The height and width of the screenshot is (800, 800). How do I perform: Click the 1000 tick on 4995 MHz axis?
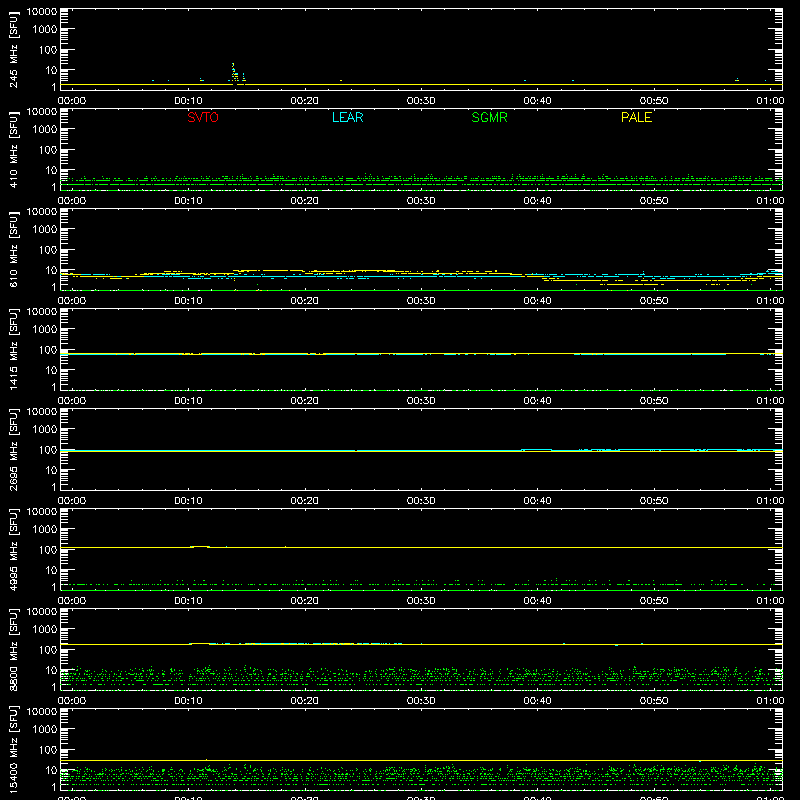pos(45,530)
